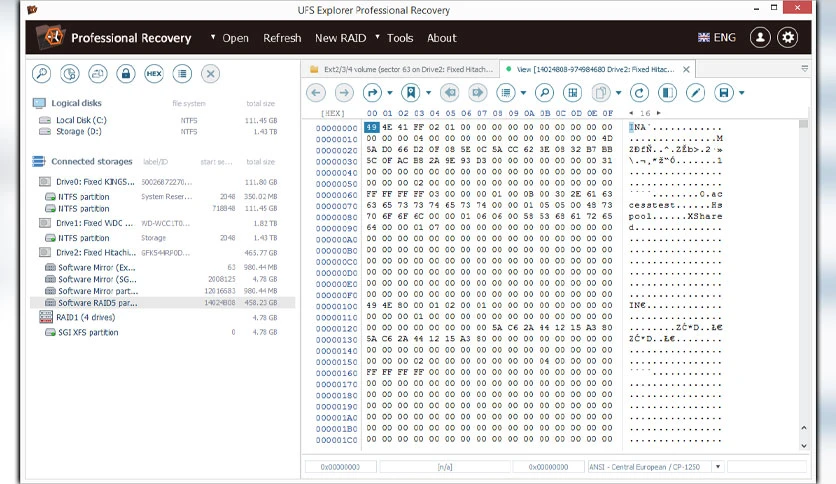Open the Tools menu
This screenshot has width=836, height=484.
tap(400, 38)
